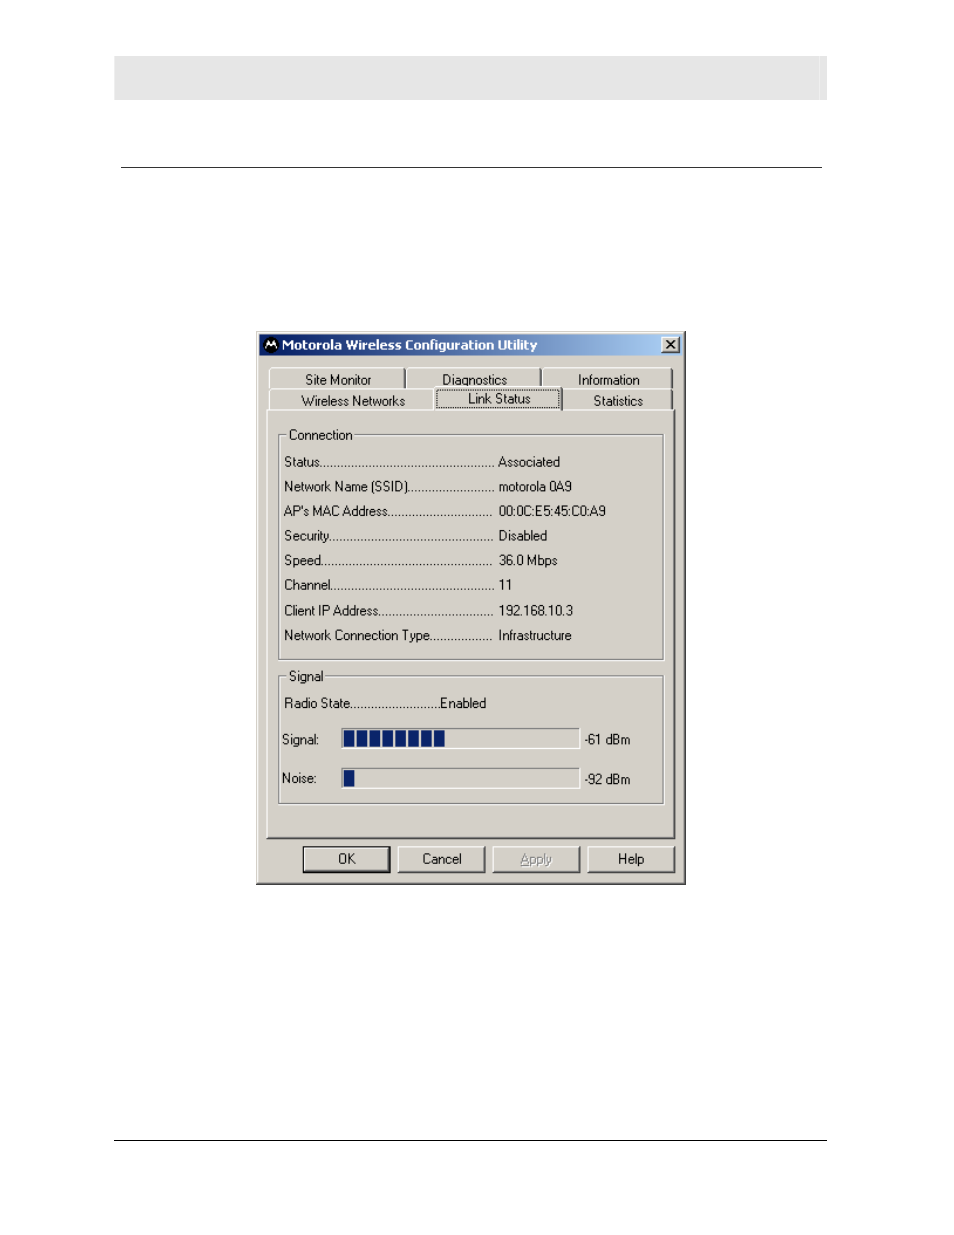Click the Noise level bar

pos(460,778)
